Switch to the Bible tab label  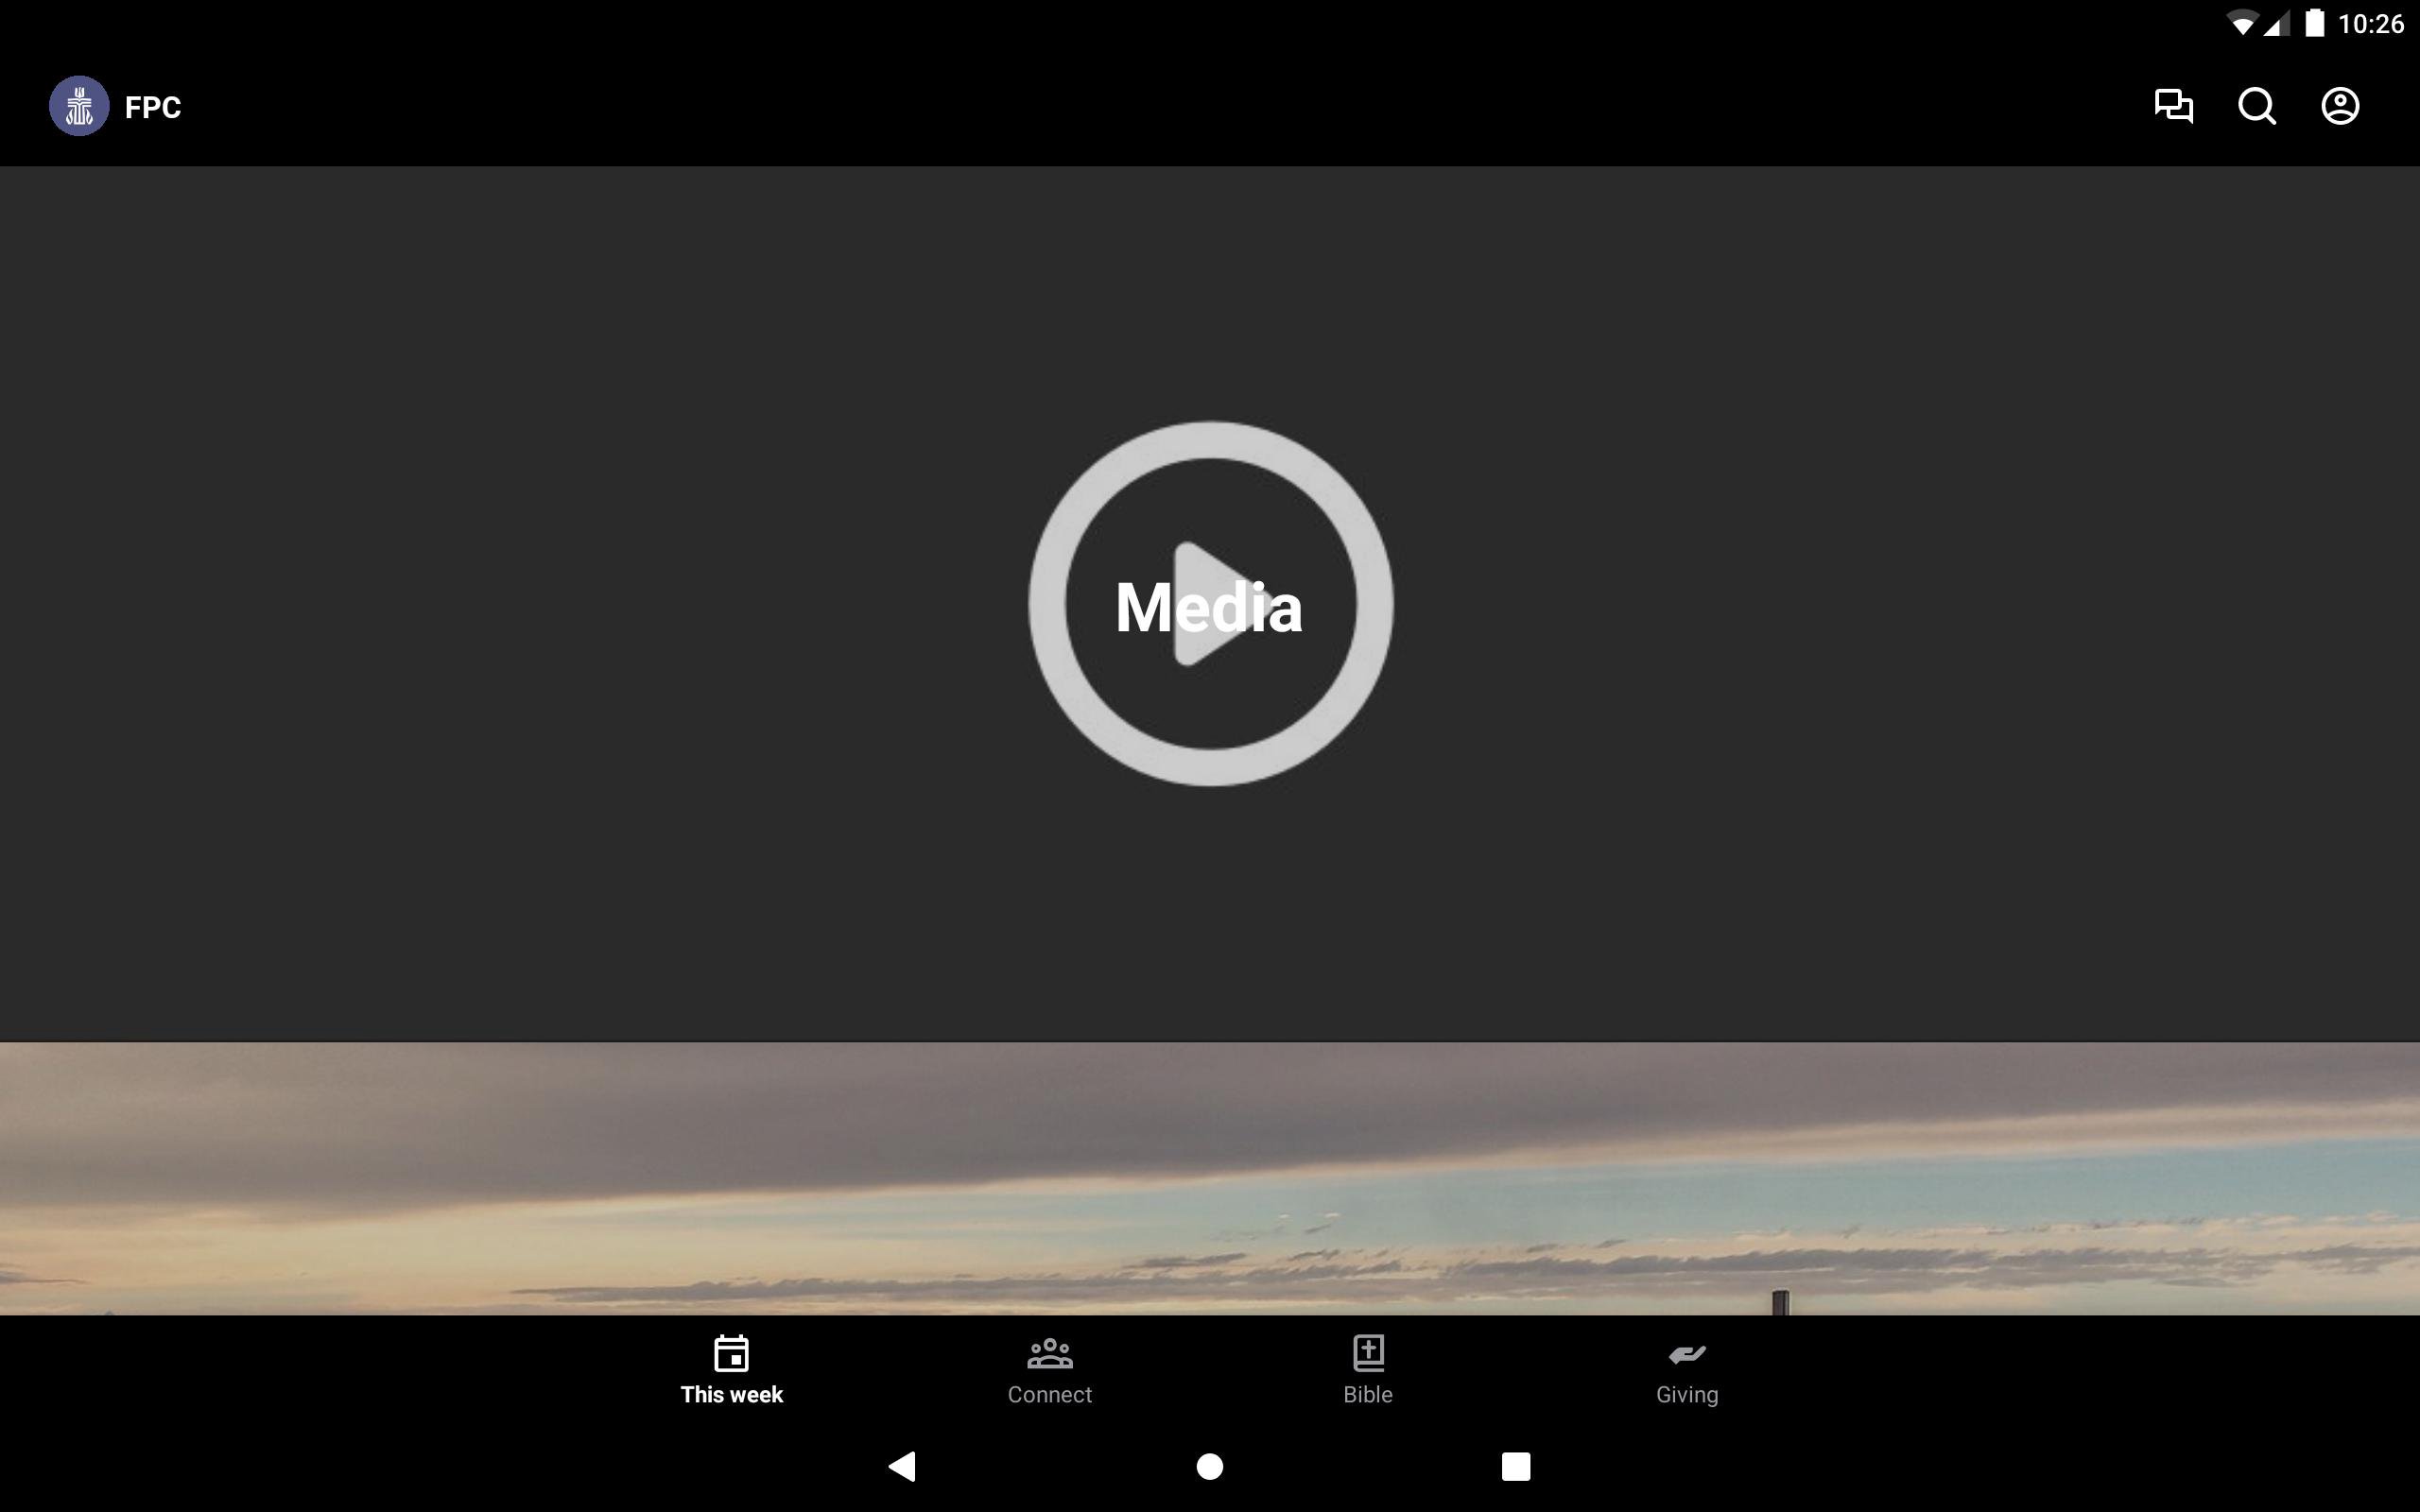(x=1367, y=1394)
